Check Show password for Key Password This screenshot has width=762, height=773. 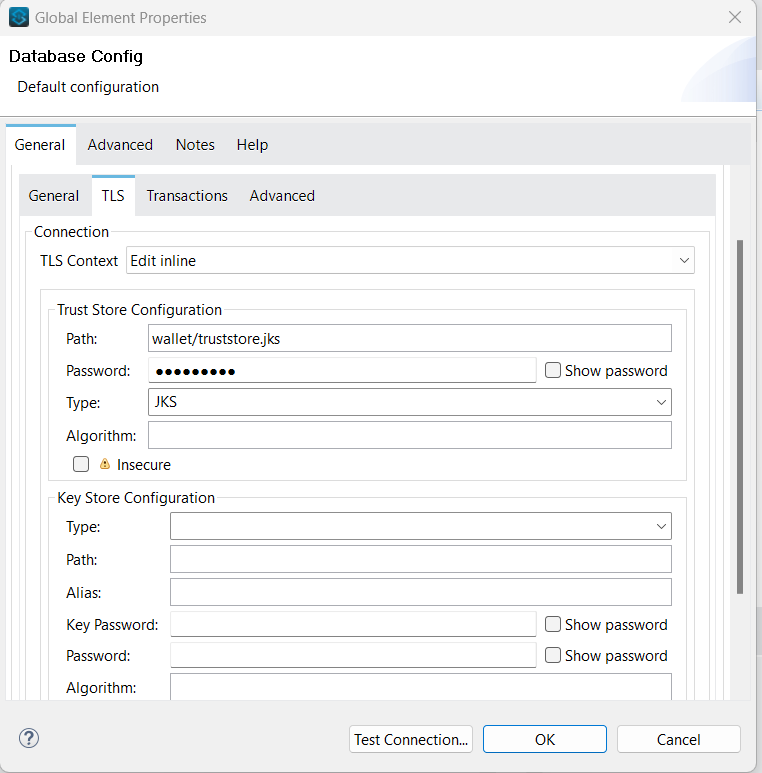coord(553,624)
